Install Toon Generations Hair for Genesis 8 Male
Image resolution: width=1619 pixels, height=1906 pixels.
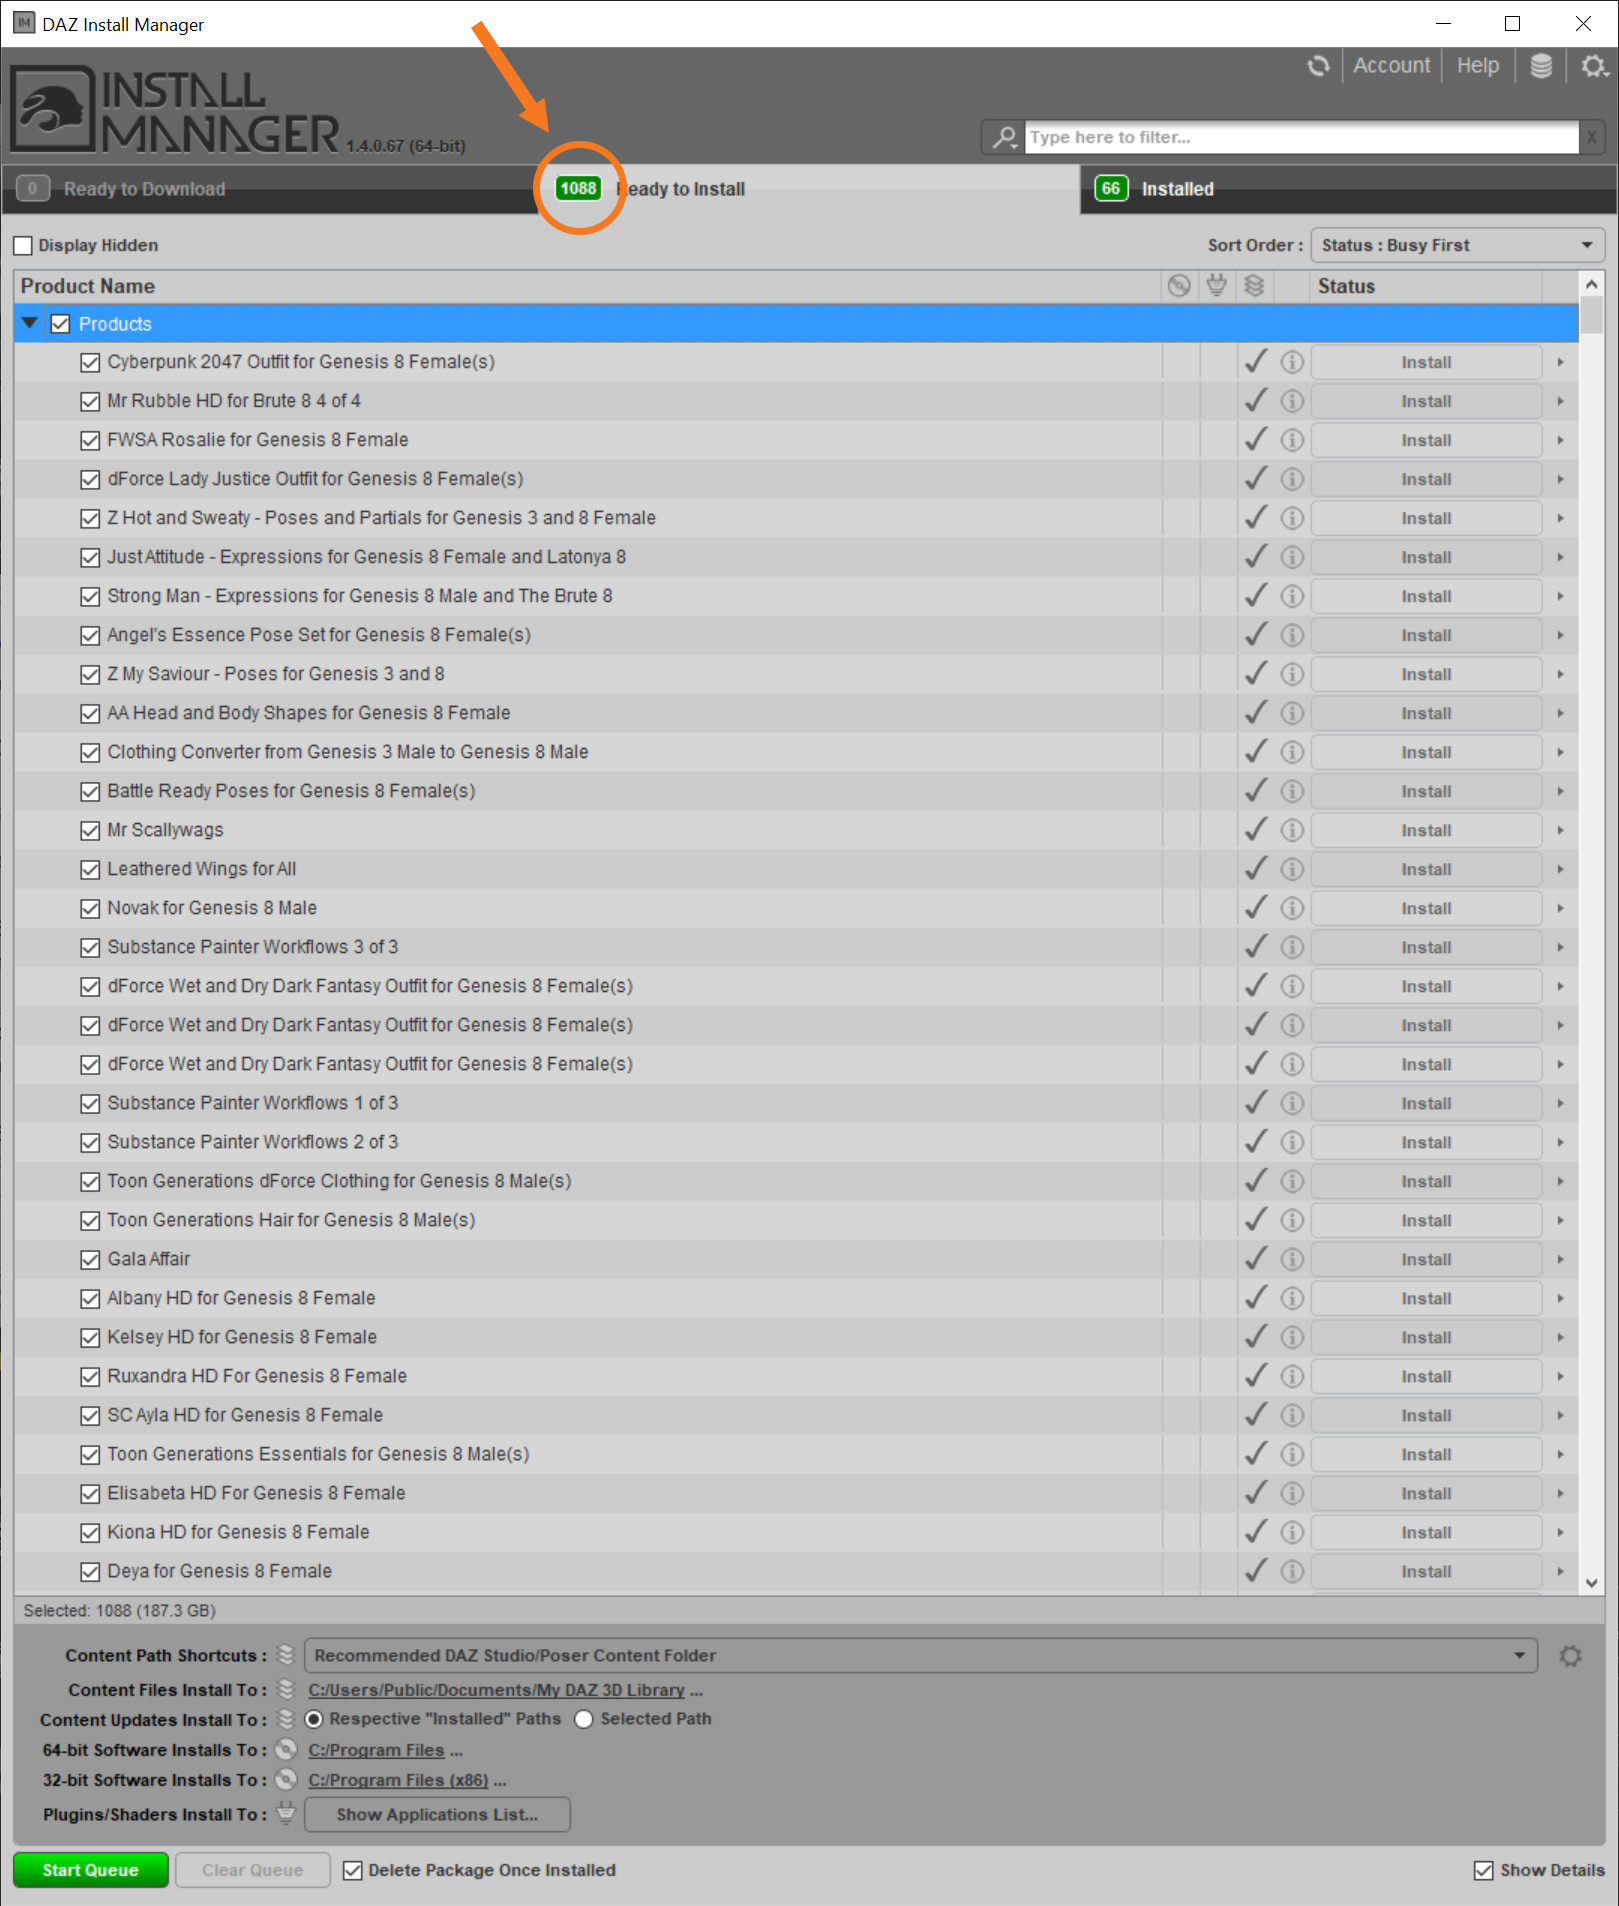tap(1426, 1220)
